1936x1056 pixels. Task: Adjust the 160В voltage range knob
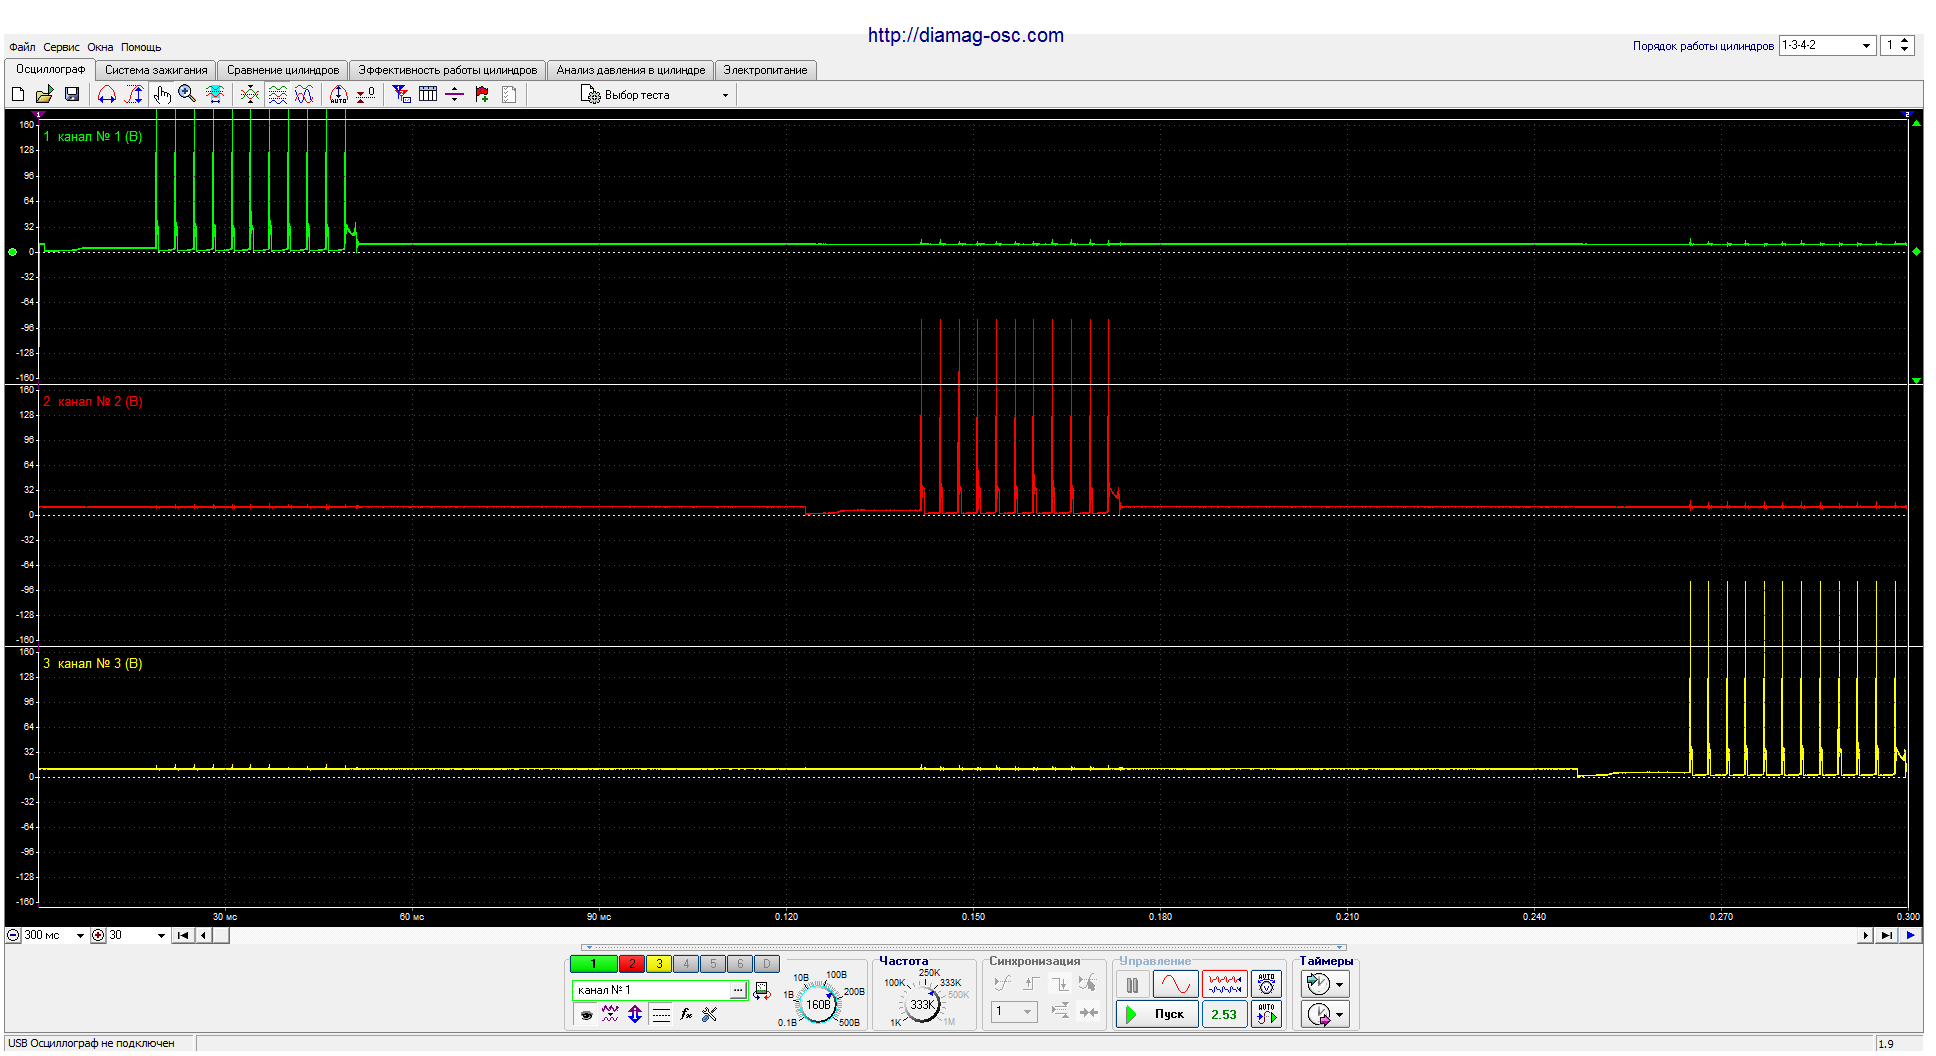coord(819,1004)
